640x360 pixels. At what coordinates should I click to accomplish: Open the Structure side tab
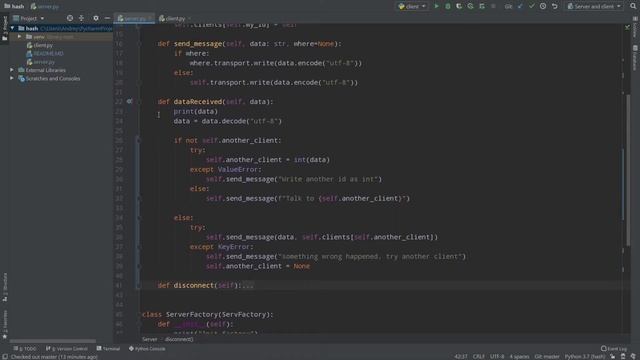click(4, 287)
